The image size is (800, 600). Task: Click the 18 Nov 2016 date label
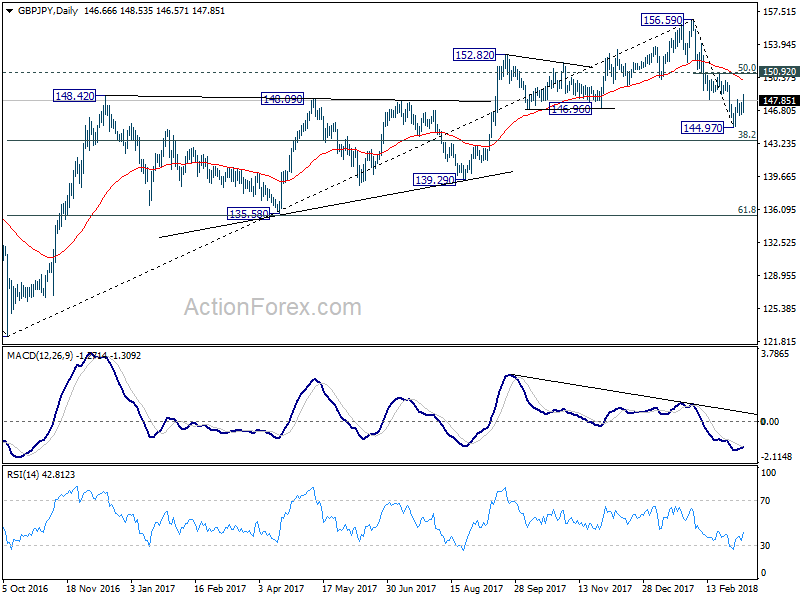[x=93, y=588]
